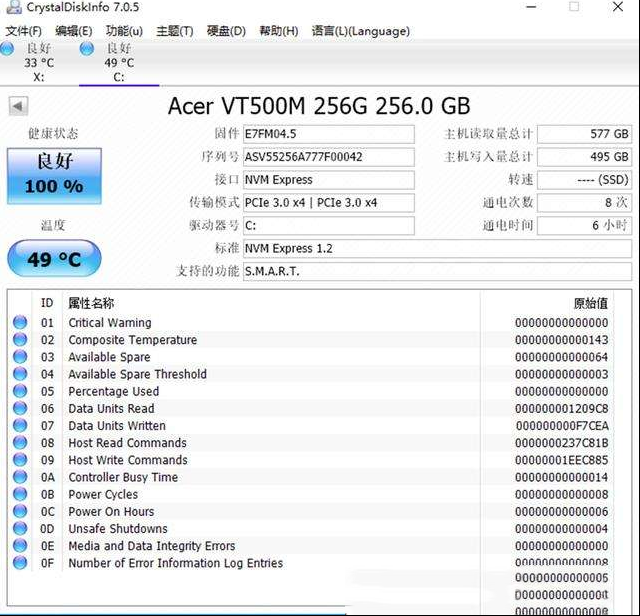Click the status icon for Power Cycles

[20, 494]
